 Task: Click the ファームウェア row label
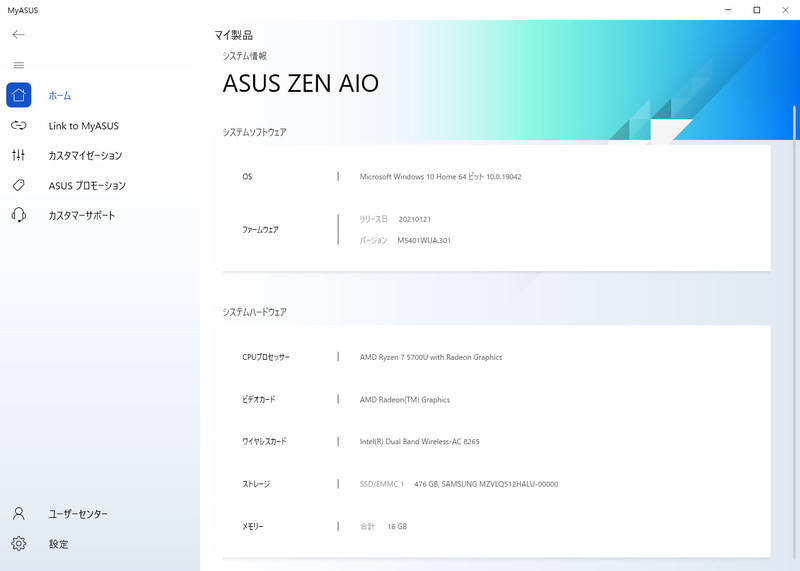[x=260, y=230]
